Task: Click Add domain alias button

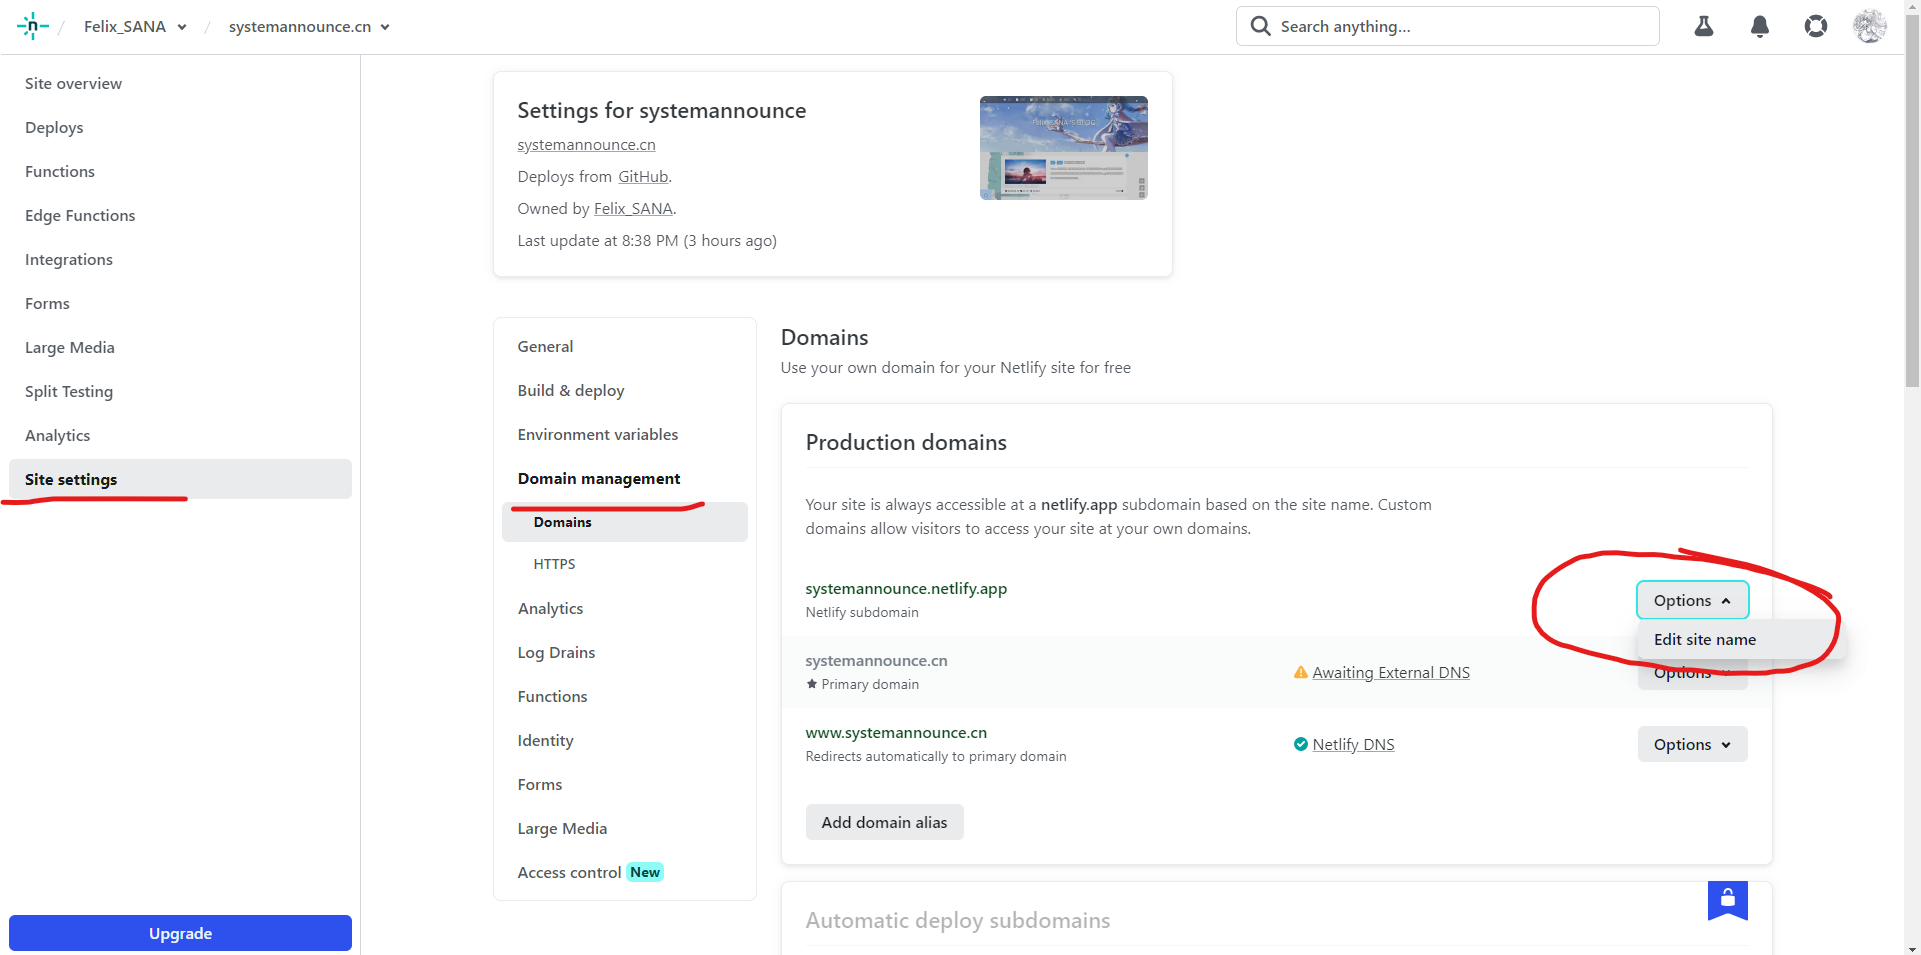Action: click(884, 822)
